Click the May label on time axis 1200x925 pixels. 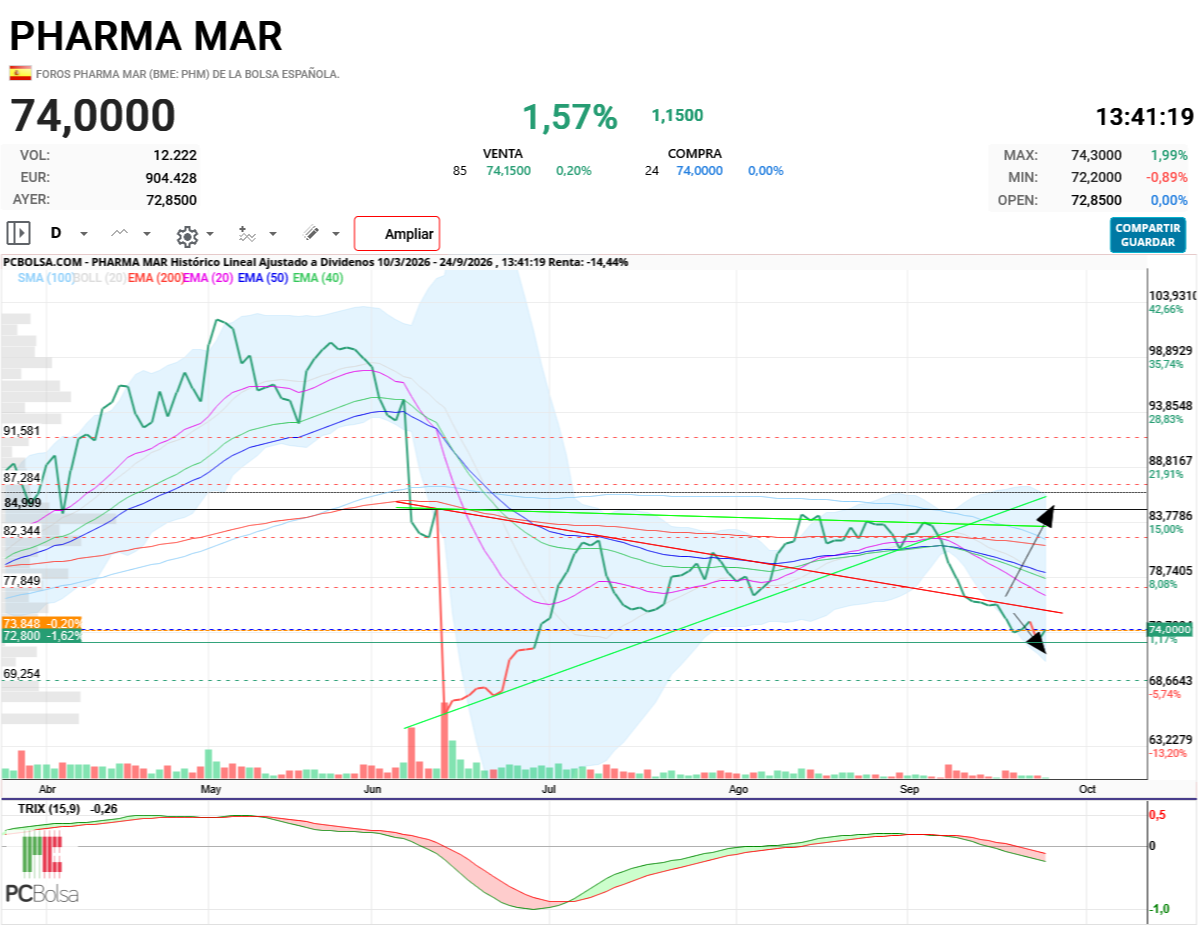click(210, 789)
